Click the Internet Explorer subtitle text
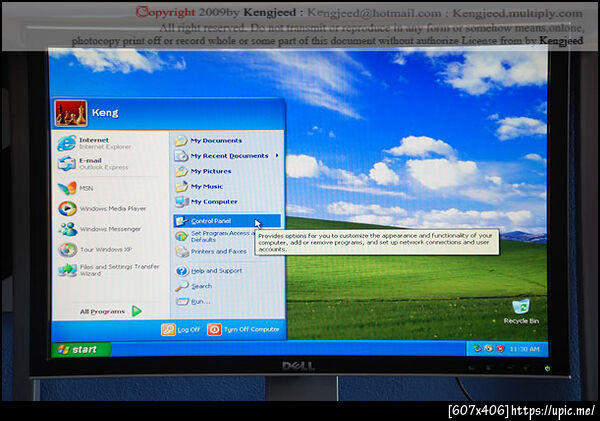The width and height of the screenshot is (600, 421). 105,147
